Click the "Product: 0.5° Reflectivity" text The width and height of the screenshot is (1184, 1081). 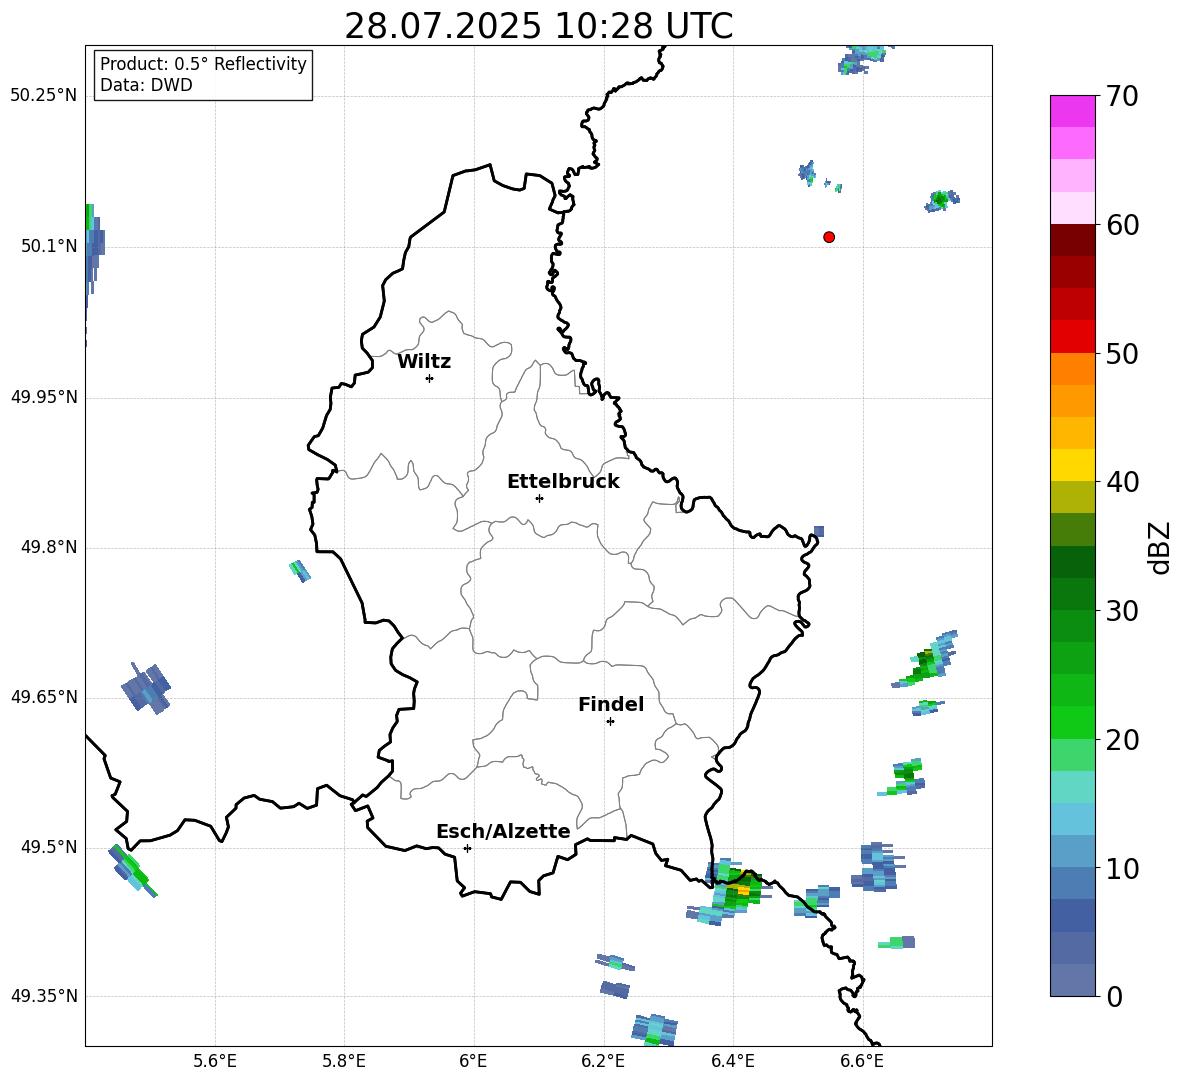pyautogui.click(x=203, y=64)
